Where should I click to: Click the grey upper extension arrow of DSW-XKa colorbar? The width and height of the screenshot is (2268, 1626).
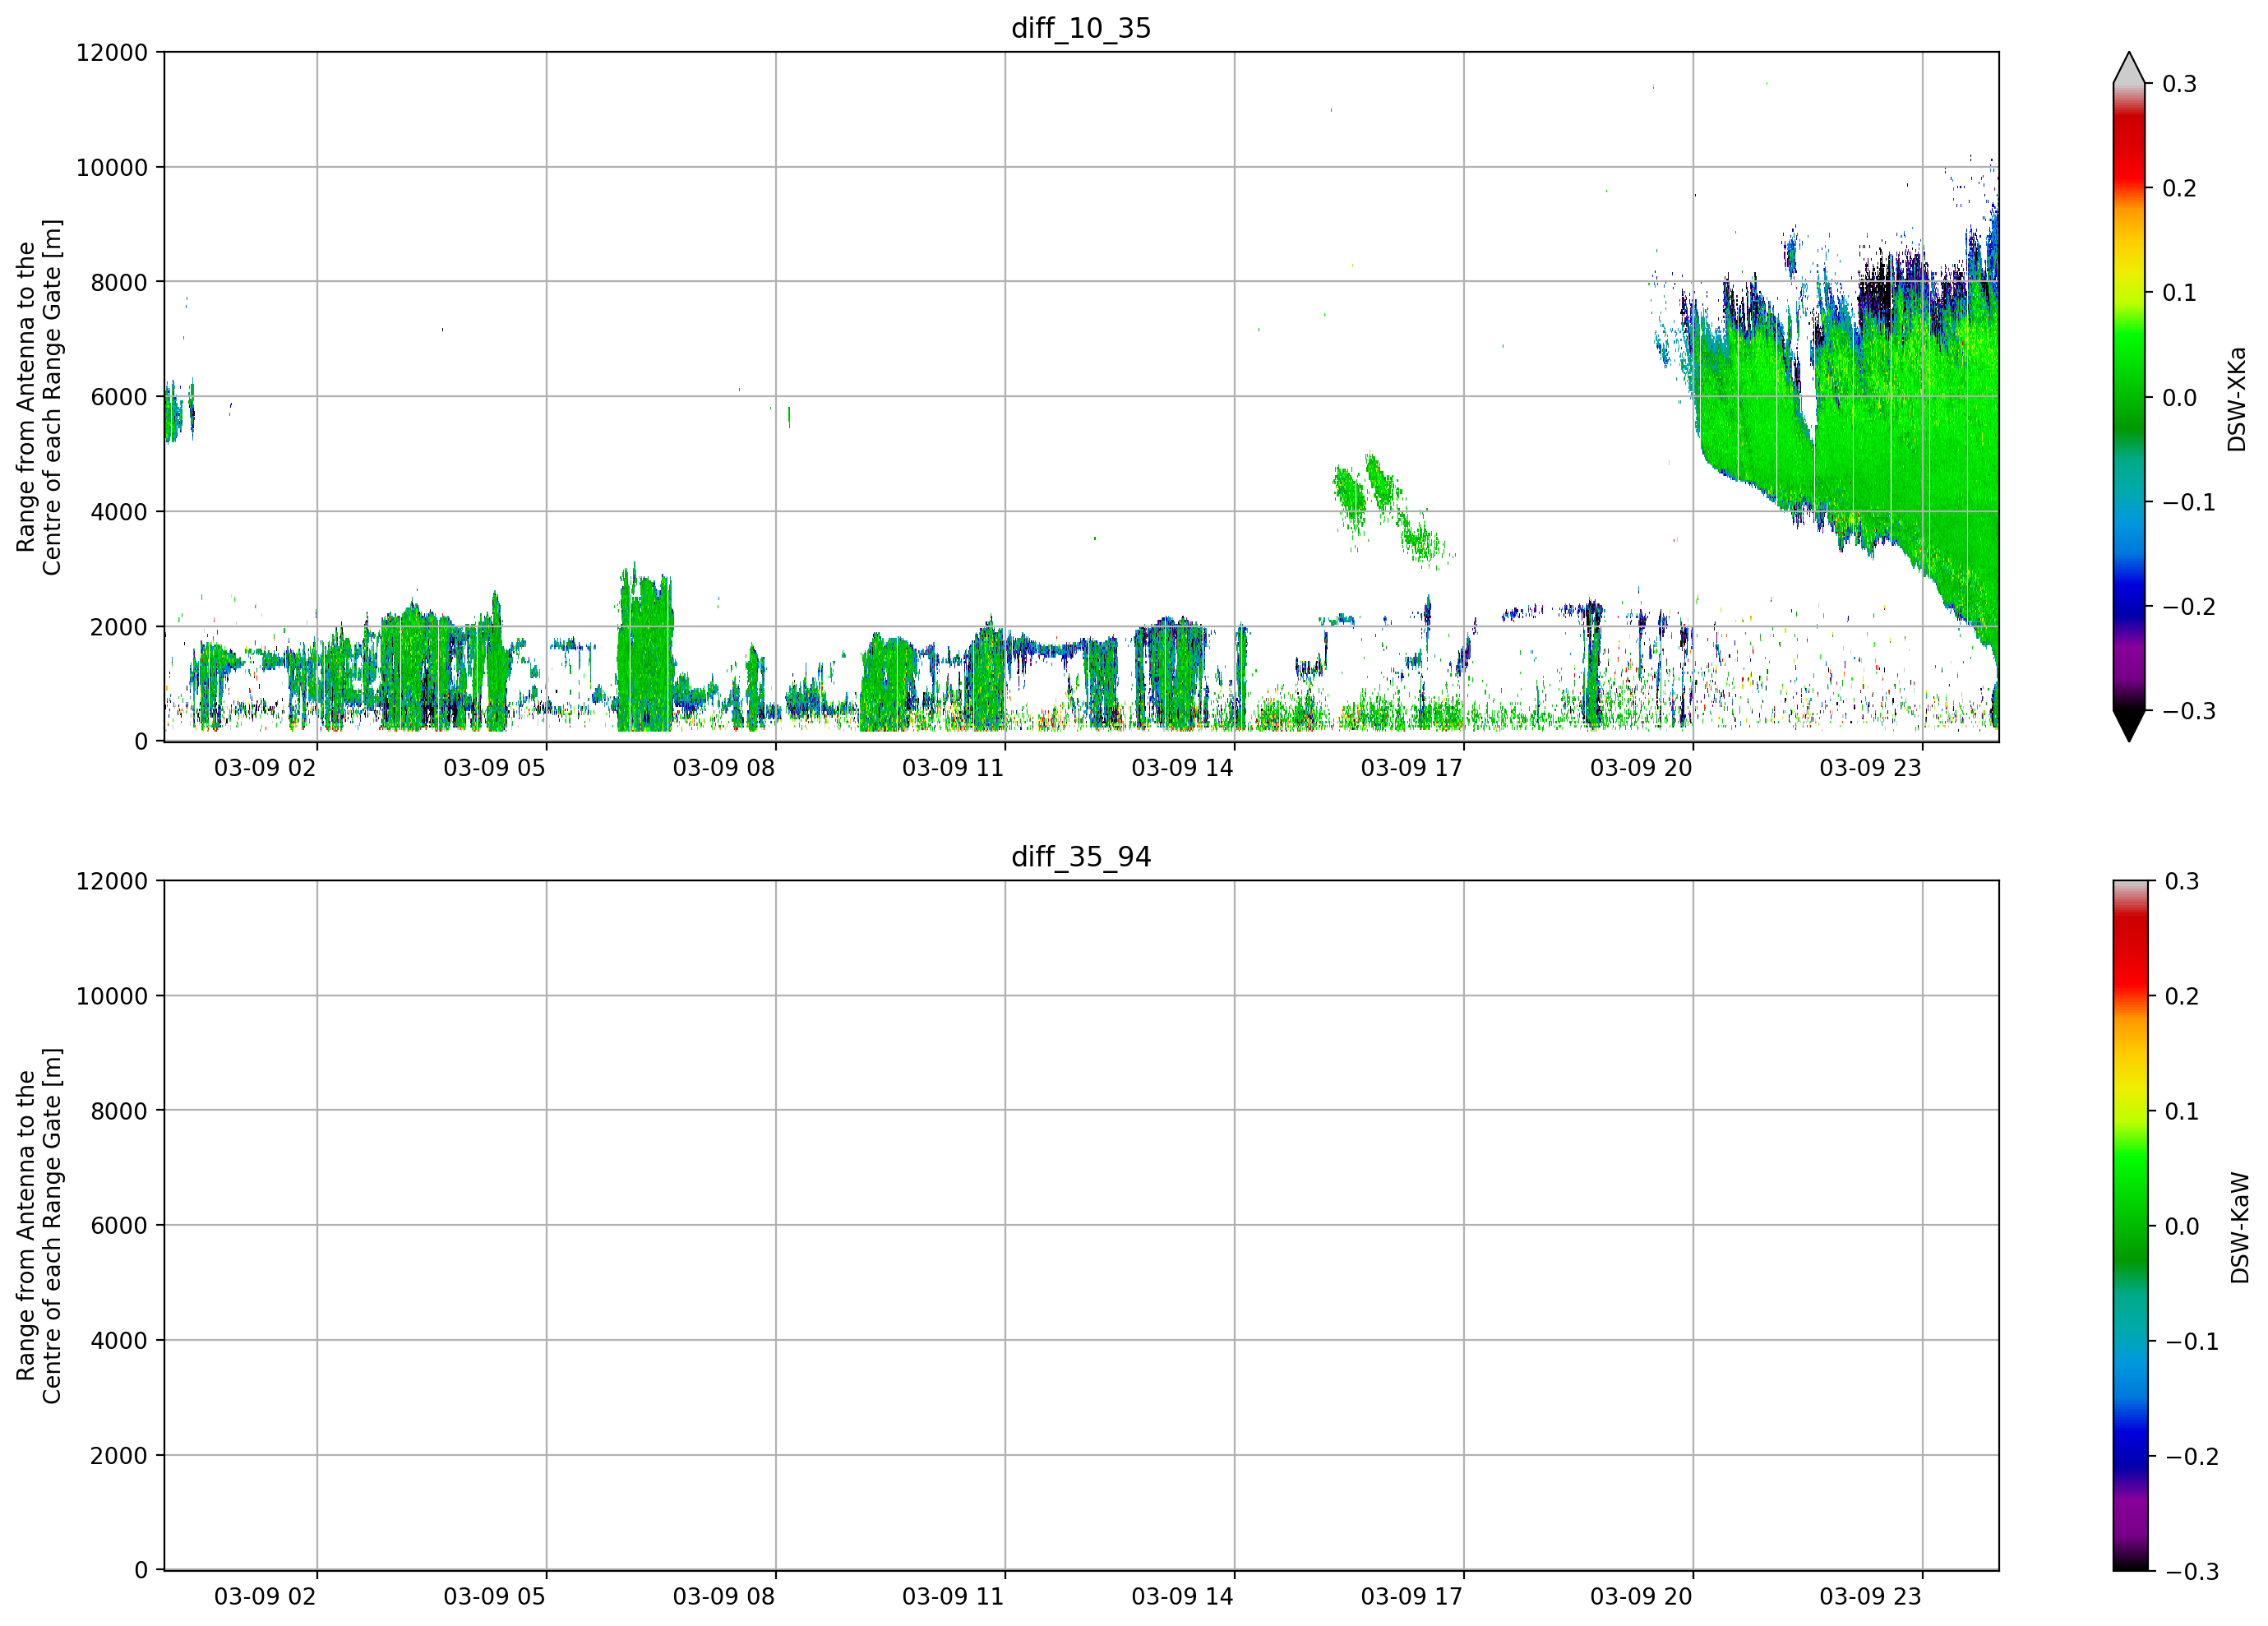coord(2129,68)
